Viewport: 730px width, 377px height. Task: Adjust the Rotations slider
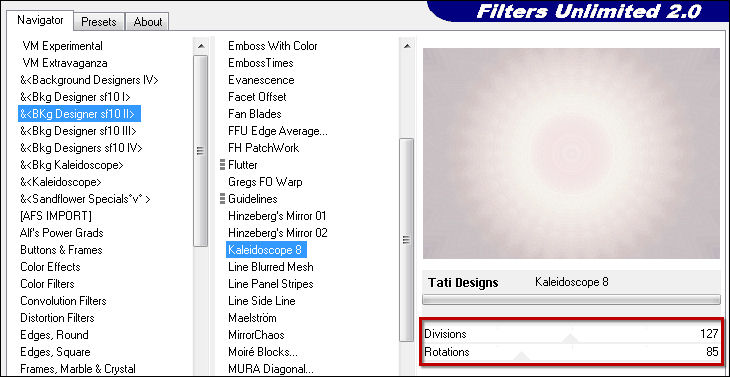[571, 352]
